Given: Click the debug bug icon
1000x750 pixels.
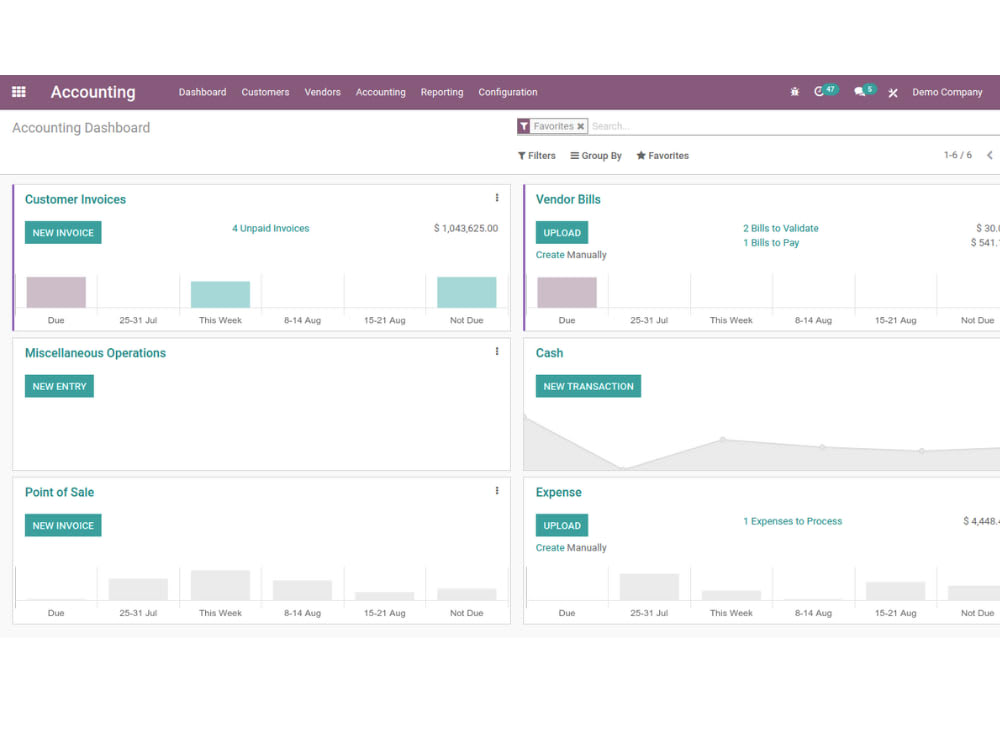Looking at the screenshot, I should pyautogui.click(x=794, y=92).
